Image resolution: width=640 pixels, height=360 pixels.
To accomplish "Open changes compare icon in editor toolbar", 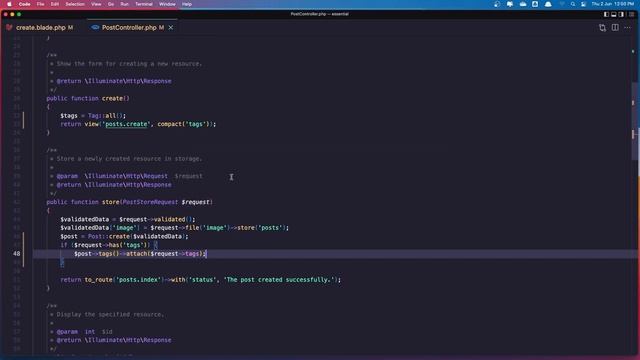I will pos(602,27).
